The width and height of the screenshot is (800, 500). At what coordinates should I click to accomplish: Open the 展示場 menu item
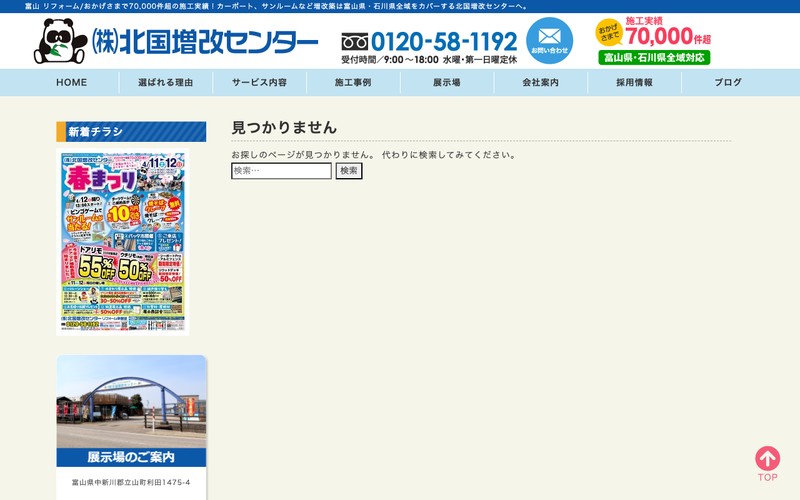click(x=447, y=82)
